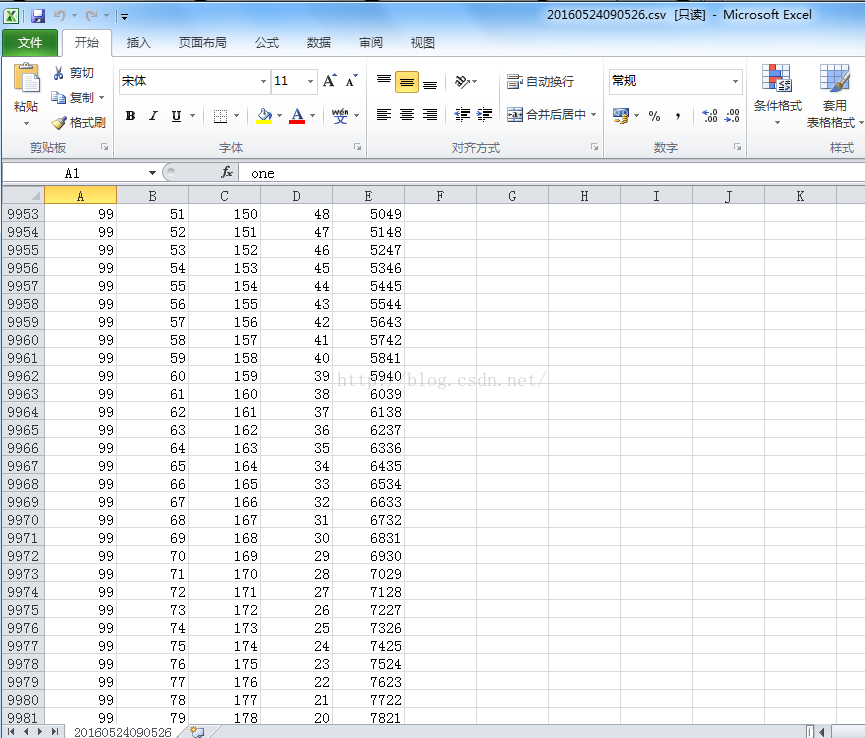Expand the font size dropdown
Viewport: 865px width, 738px height.
(x=311, y=82)
